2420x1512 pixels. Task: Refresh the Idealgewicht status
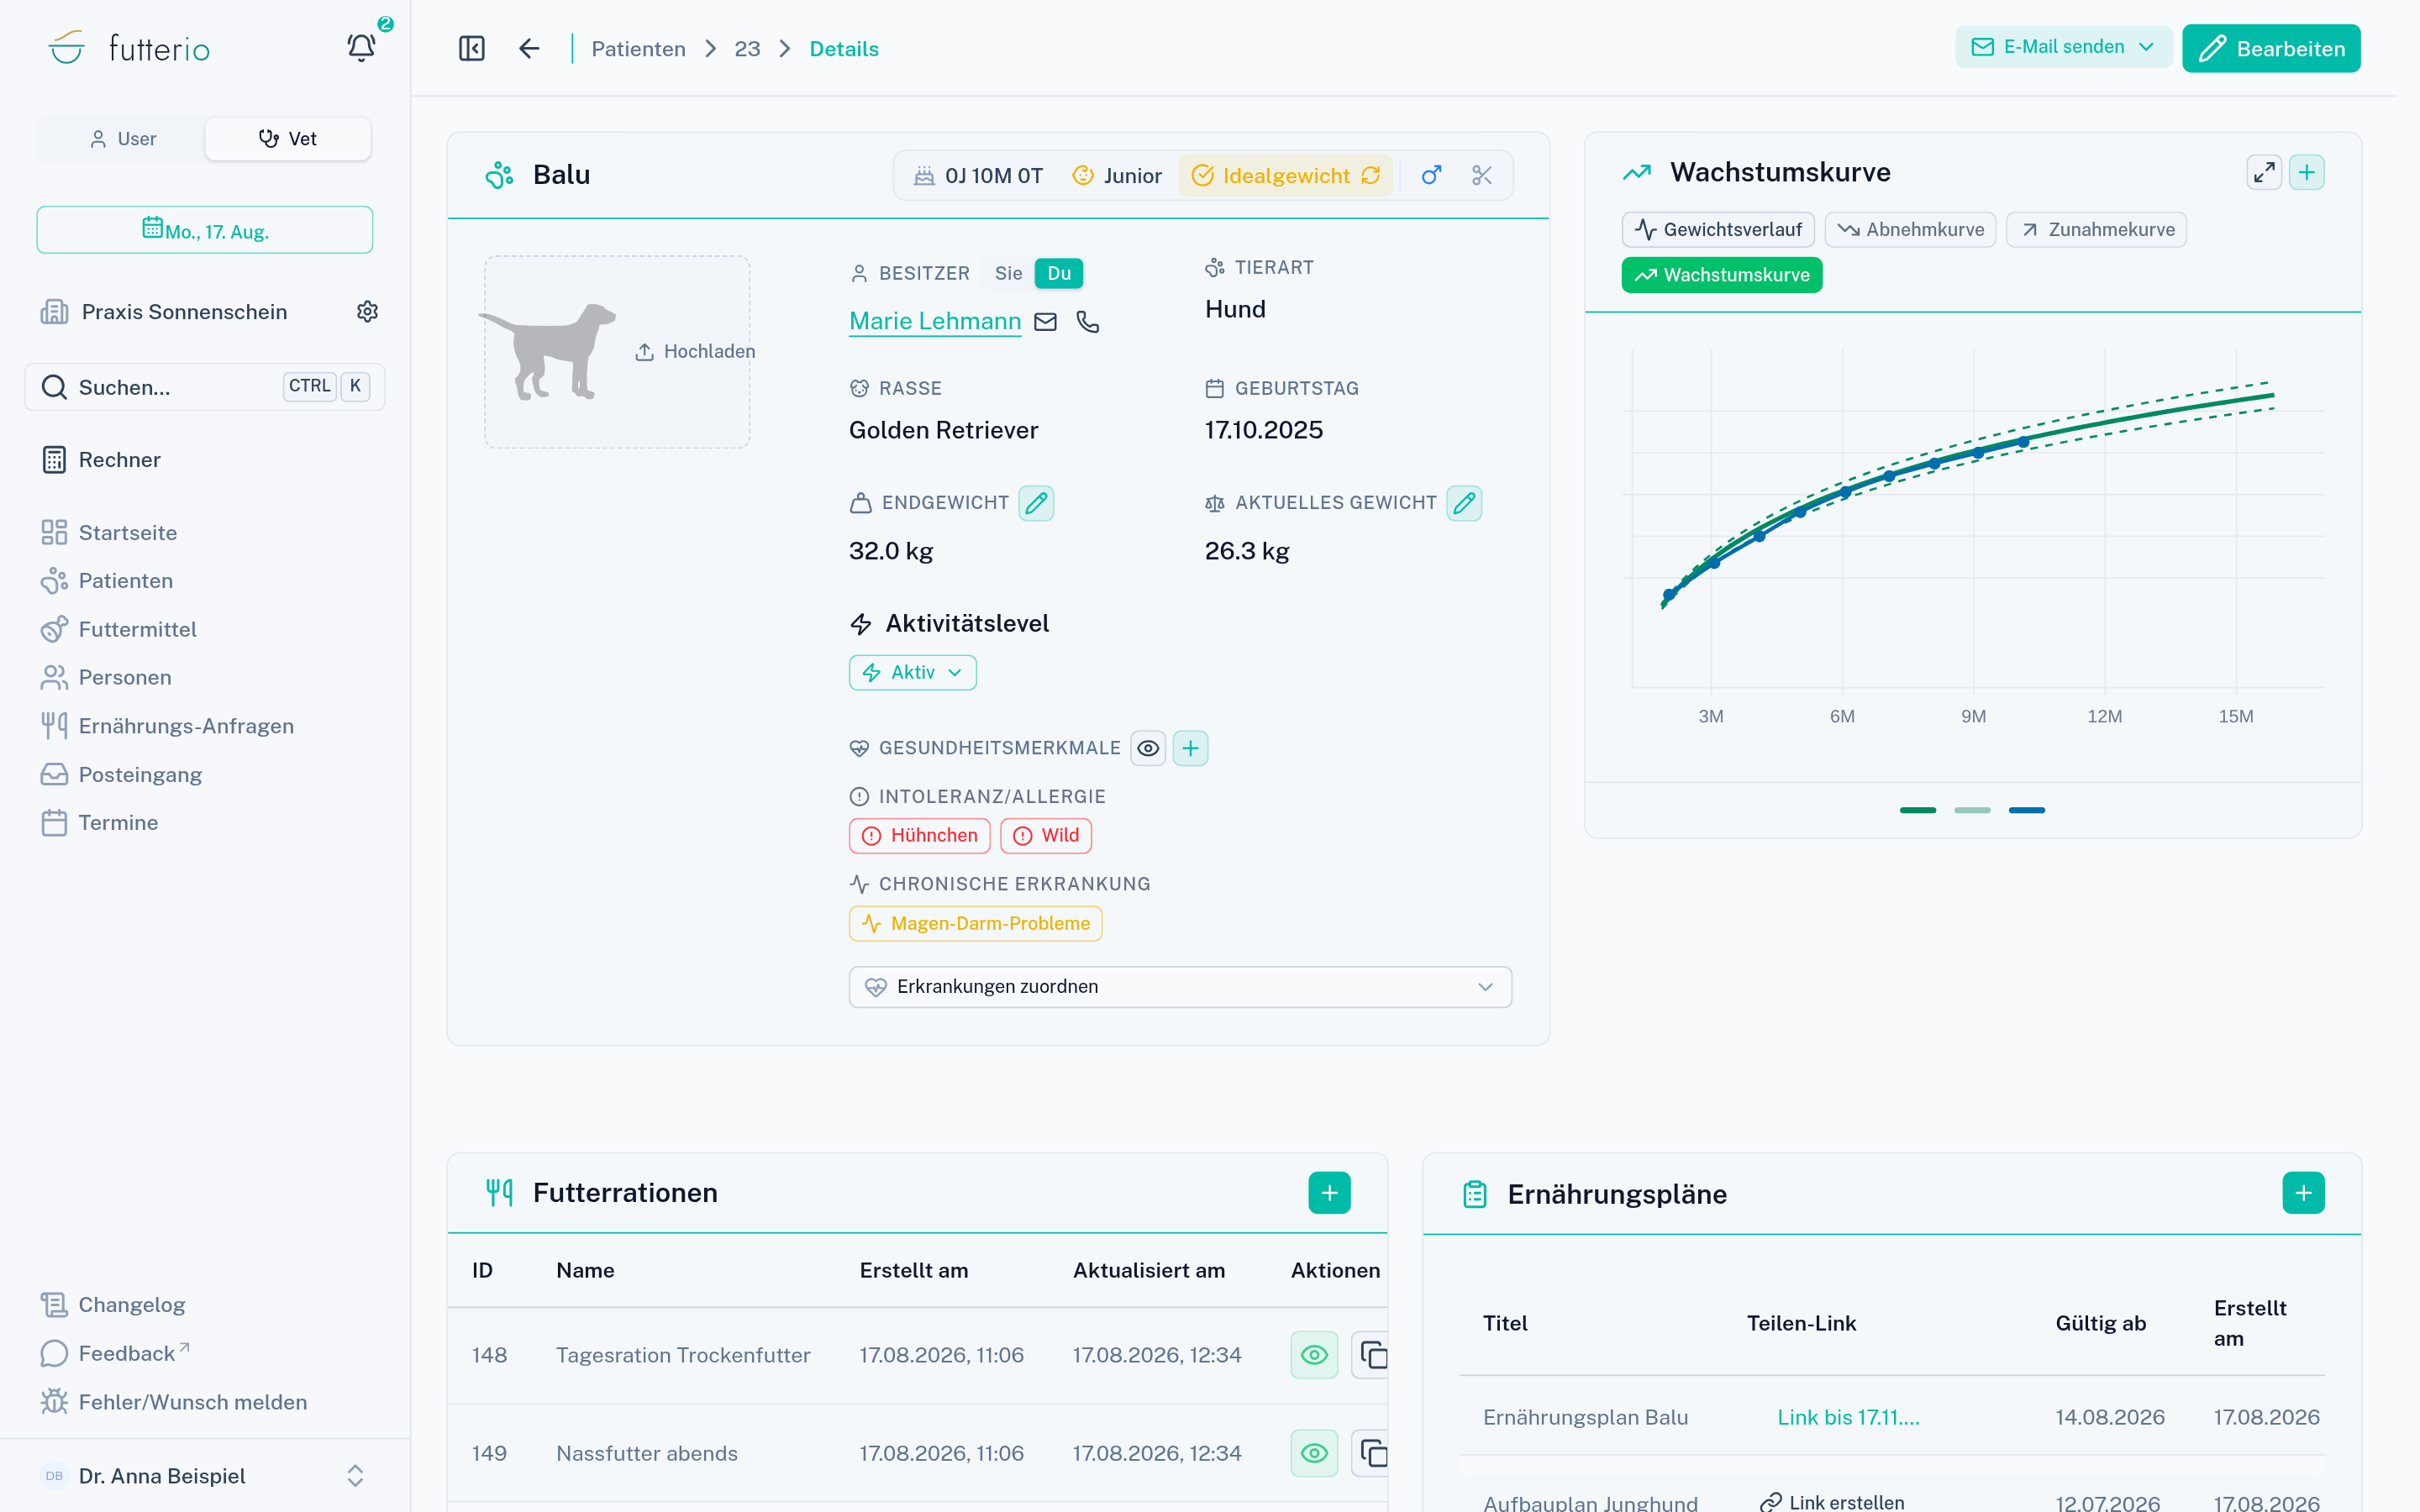(x=1371, y=175)
